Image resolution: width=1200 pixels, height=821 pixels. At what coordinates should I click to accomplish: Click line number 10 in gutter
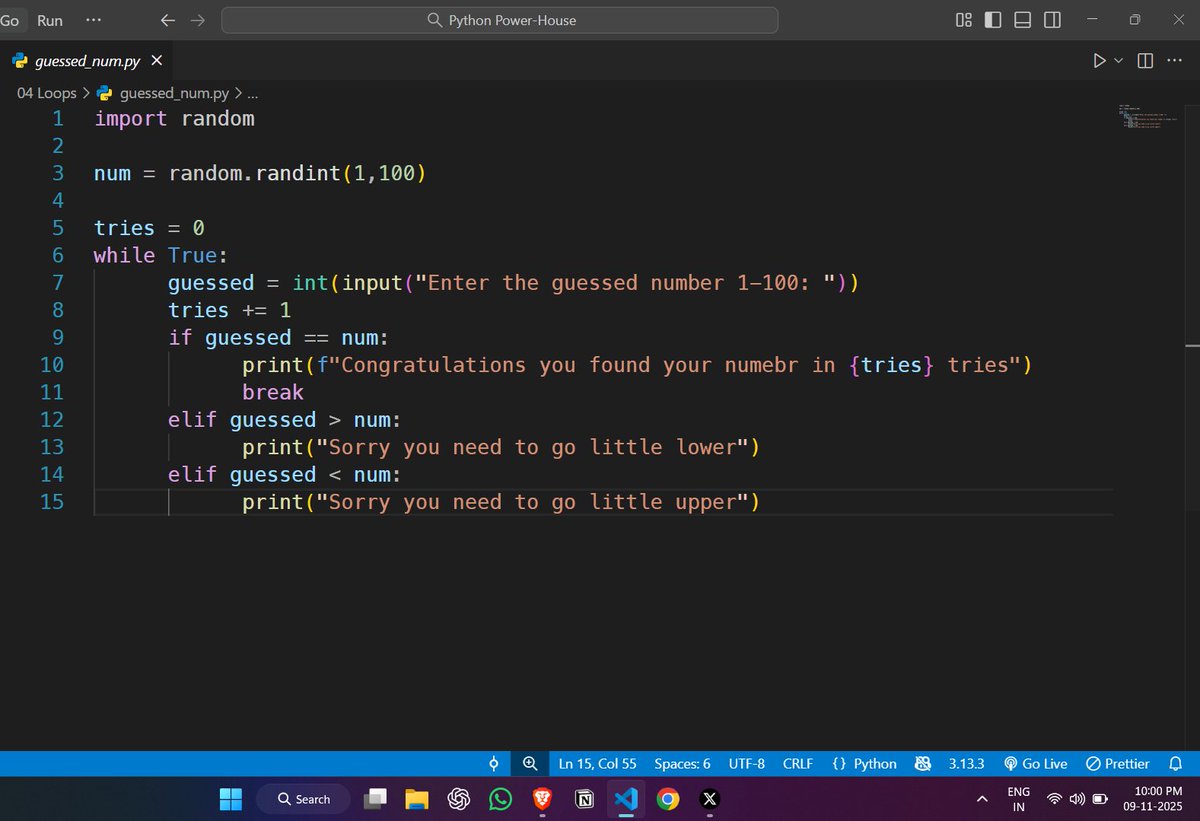[52, 365]
